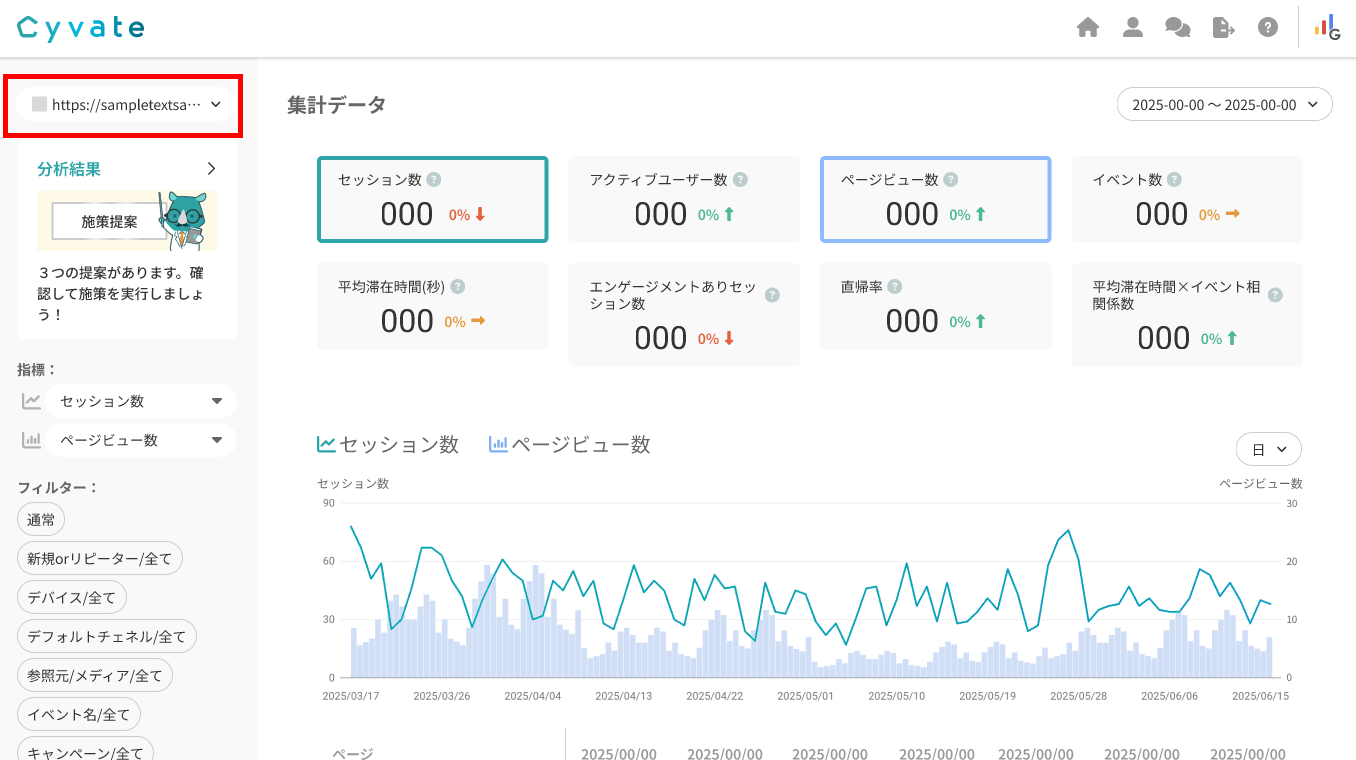The image size is (1356, 760).
Task: Toggle the セッション数 metric card
Action: 432,200
